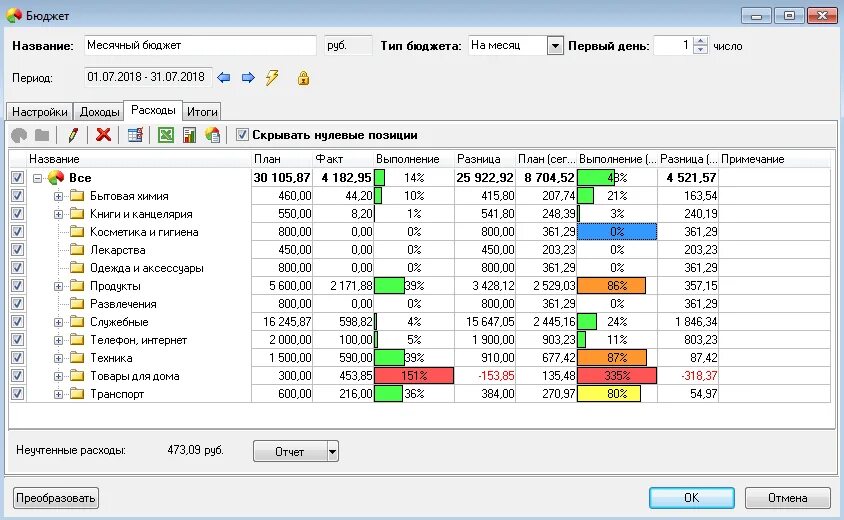Viewport: 844px width, 520px height.
Task: Open the Отчет button dropdown arrow
Action: (x=333, y=452)
